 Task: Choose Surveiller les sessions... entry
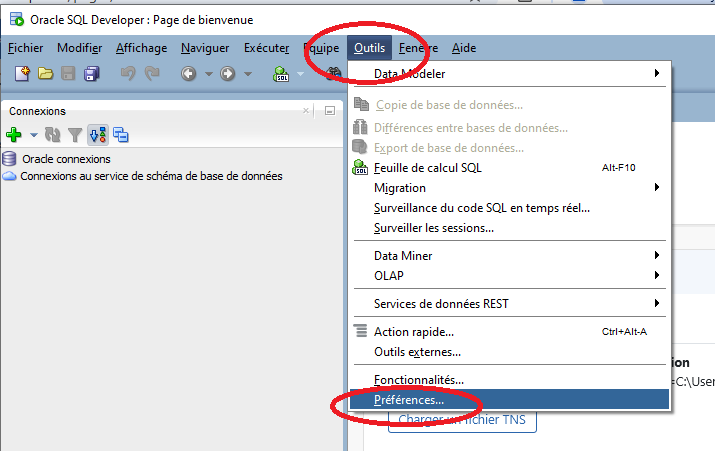(509, 228)
